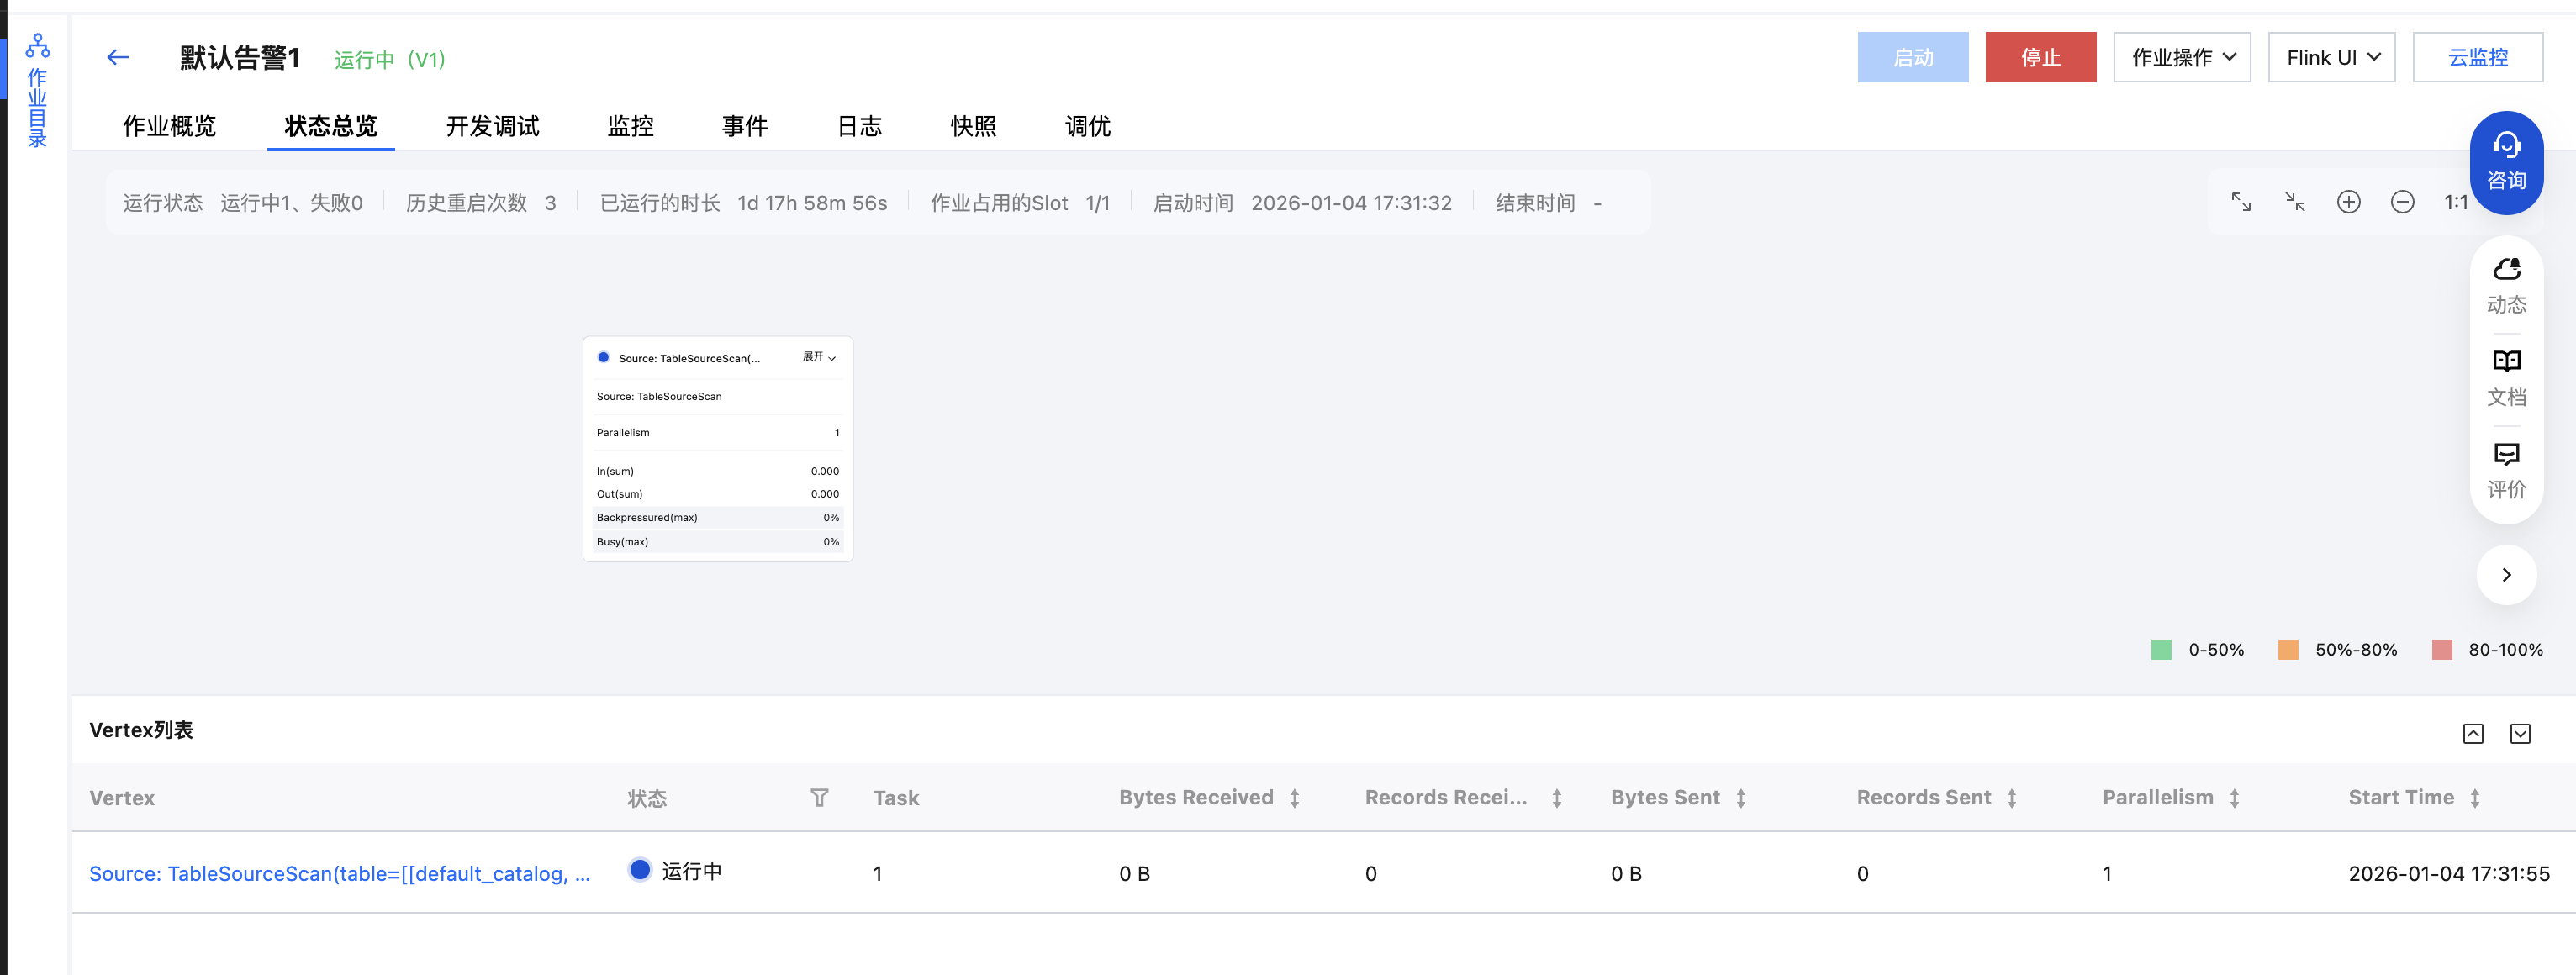Sort the table by Records Sent
This screenshot has width=2576, height=975.
click(x=2011, y=798)
